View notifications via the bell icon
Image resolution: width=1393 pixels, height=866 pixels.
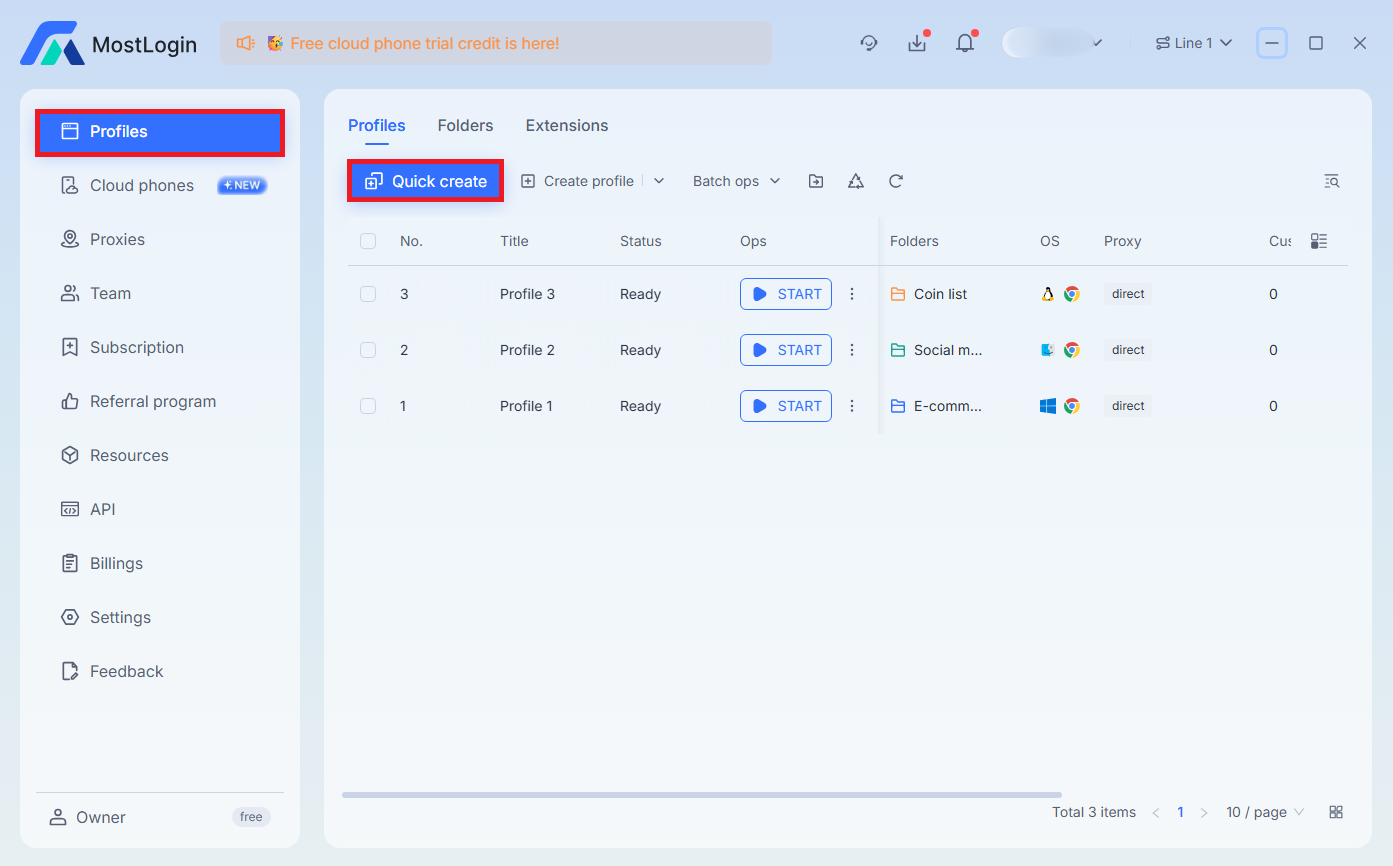(x=964, y=43)
